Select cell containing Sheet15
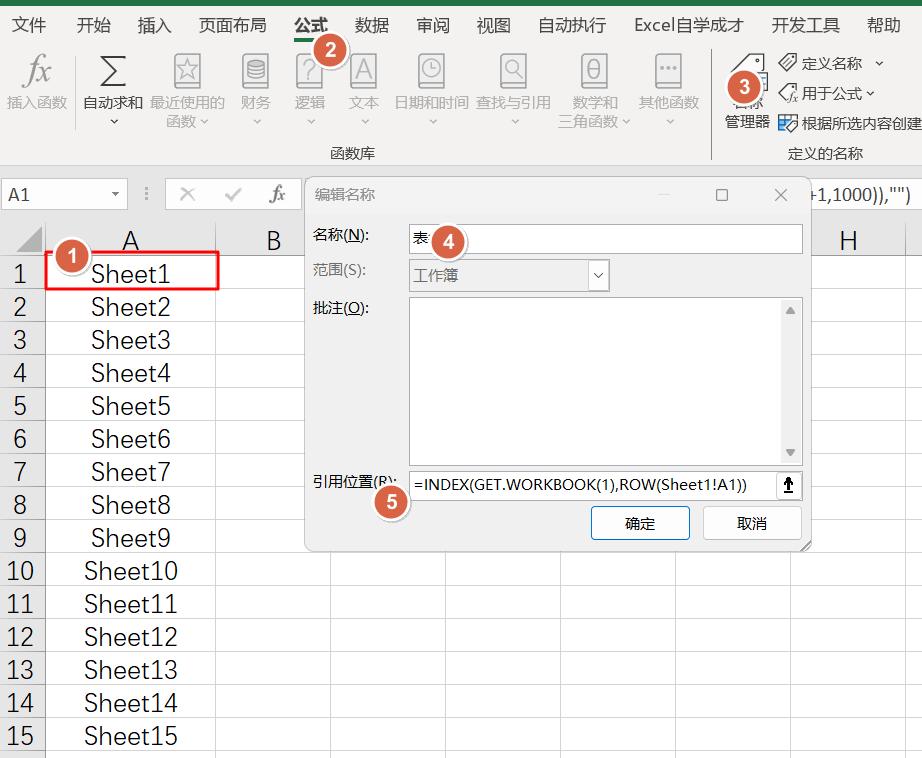Viewport: 922px width, 758px height. (131, 735)
